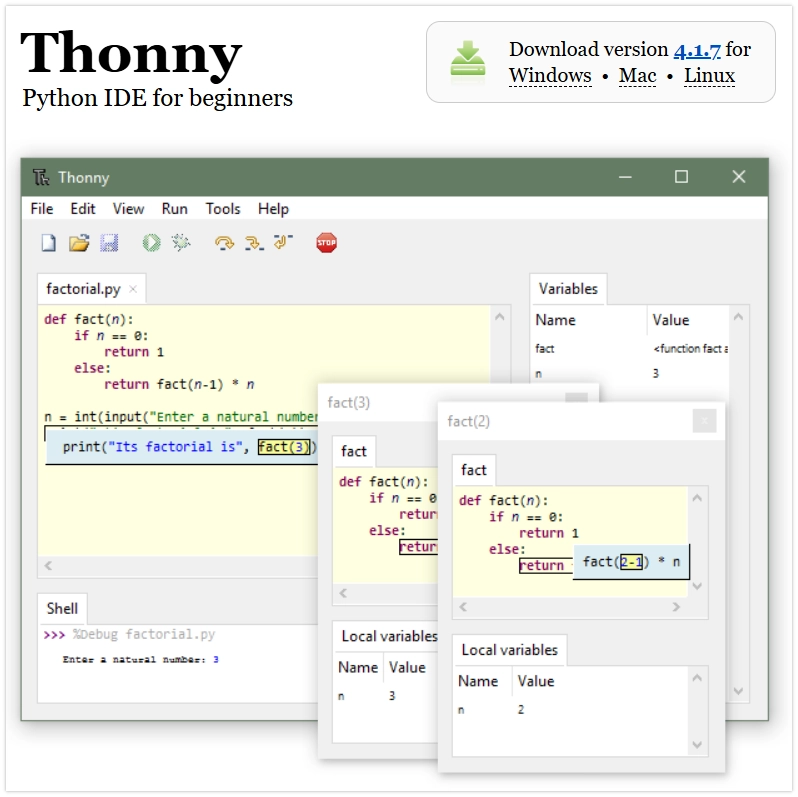
Task: Click the Save floppy disk icon
Action: point(109,243)
